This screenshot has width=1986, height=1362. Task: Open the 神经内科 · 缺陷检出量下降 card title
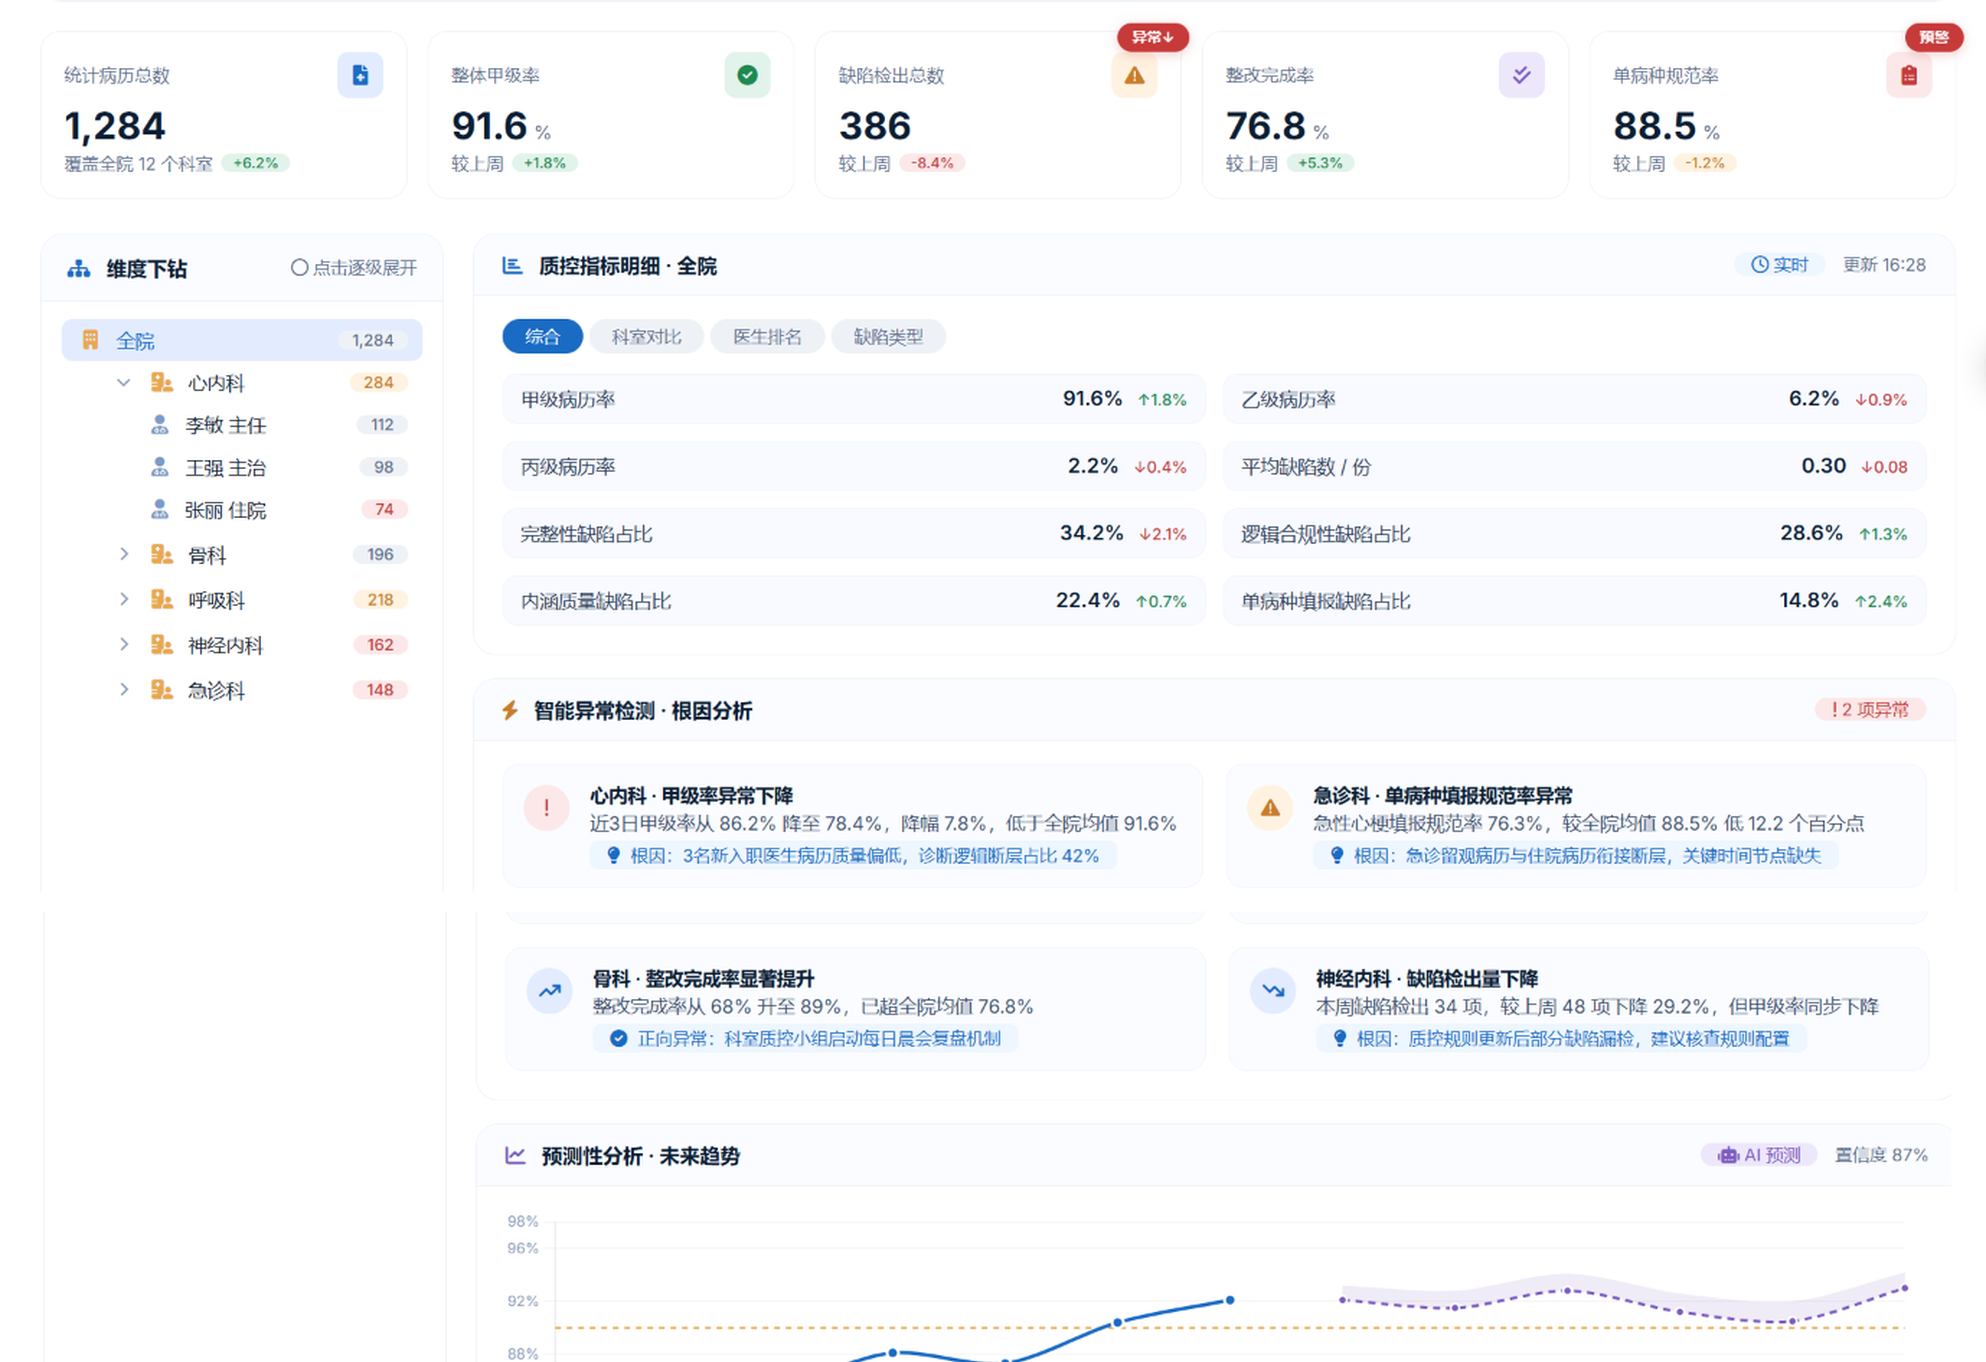[x=1426, y=979]
